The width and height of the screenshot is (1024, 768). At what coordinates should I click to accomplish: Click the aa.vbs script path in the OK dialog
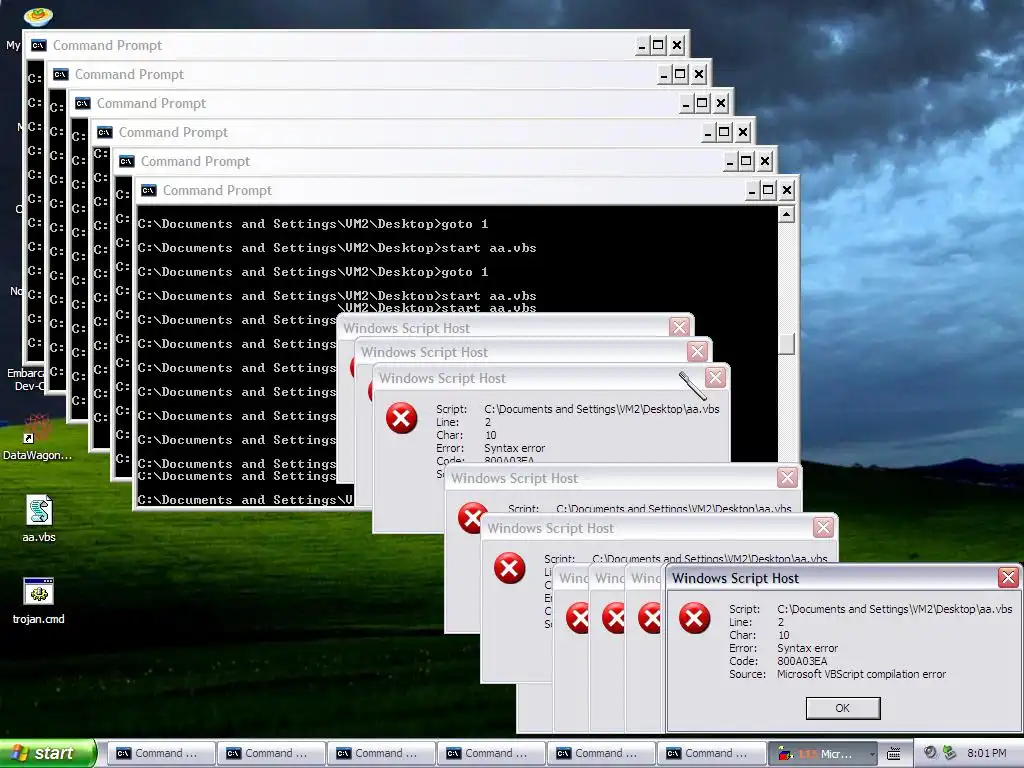pyautogui.click(x=894, y=609)
